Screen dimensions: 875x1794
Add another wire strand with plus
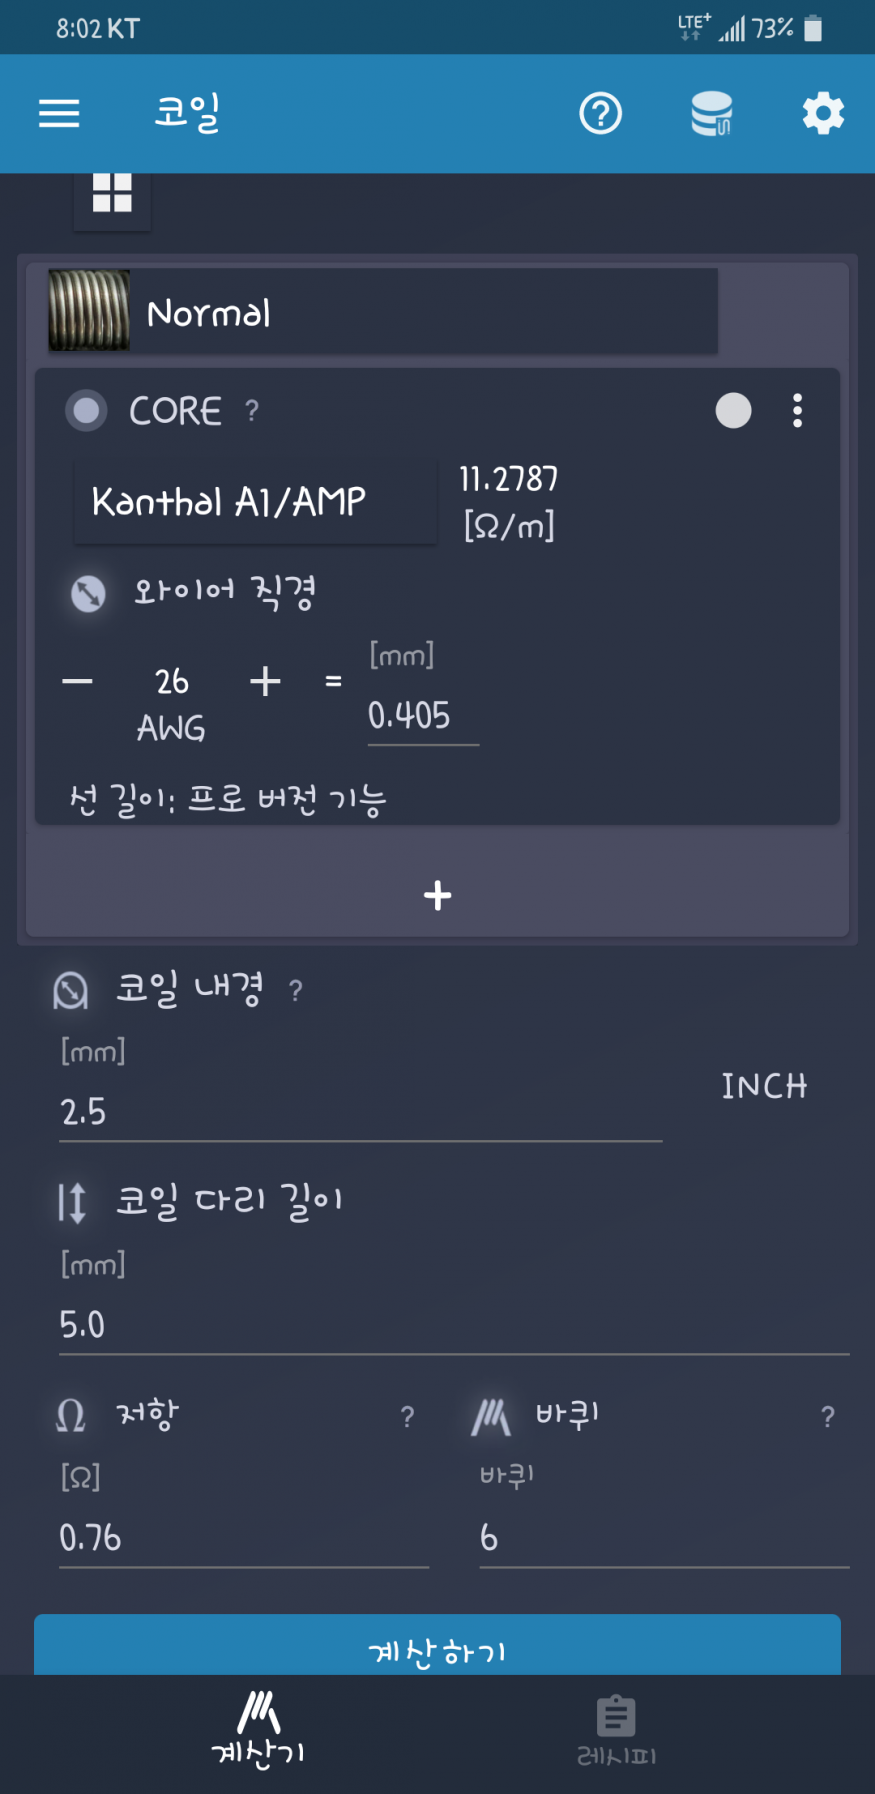pos(437,895)
